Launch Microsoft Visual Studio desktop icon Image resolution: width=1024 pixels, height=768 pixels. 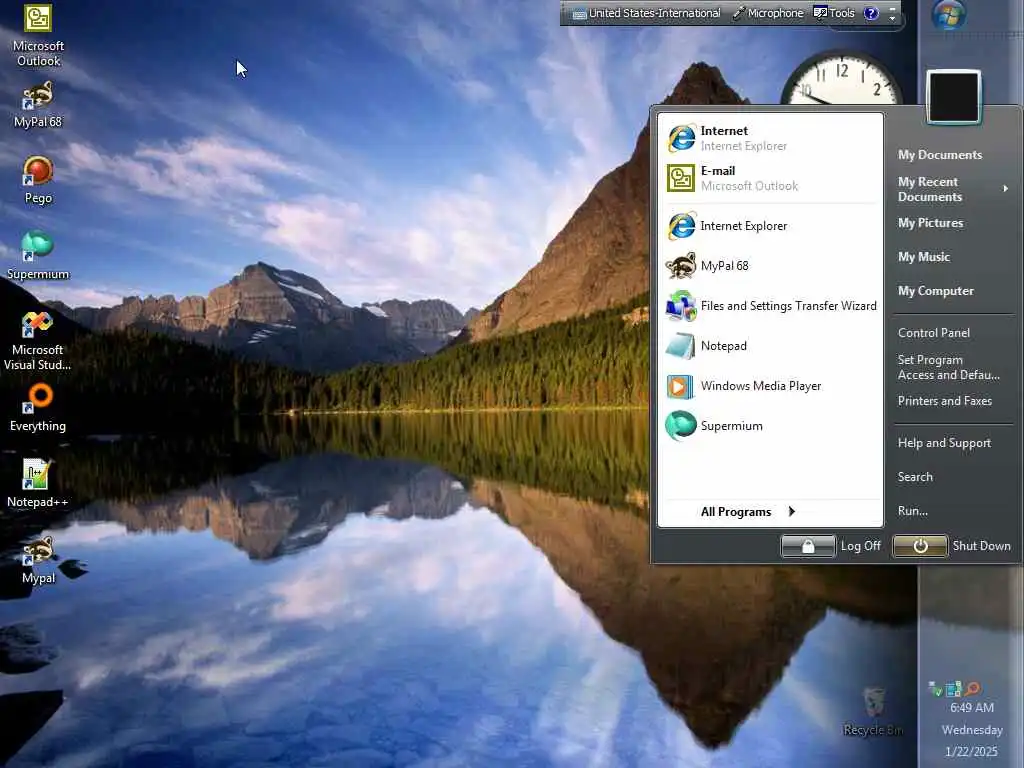[38, 340]
